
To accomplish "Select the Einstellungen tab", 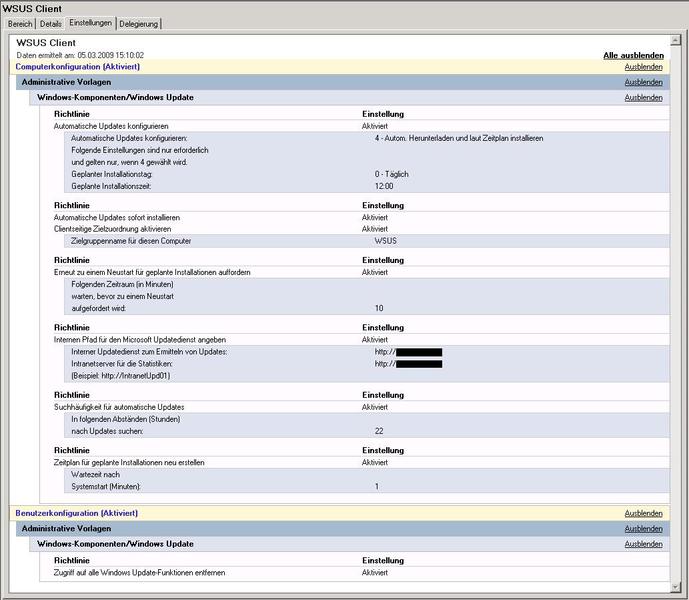I will click(x=91, y=23).
